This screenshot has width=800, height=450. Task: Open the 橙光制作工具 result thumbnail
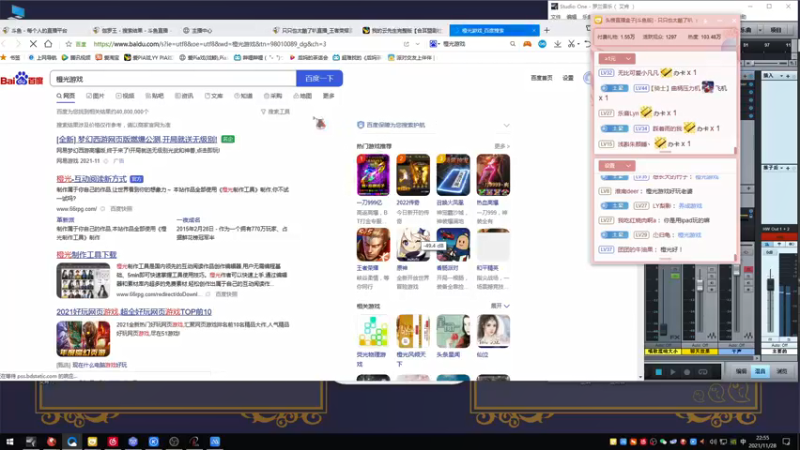[83, 281]
